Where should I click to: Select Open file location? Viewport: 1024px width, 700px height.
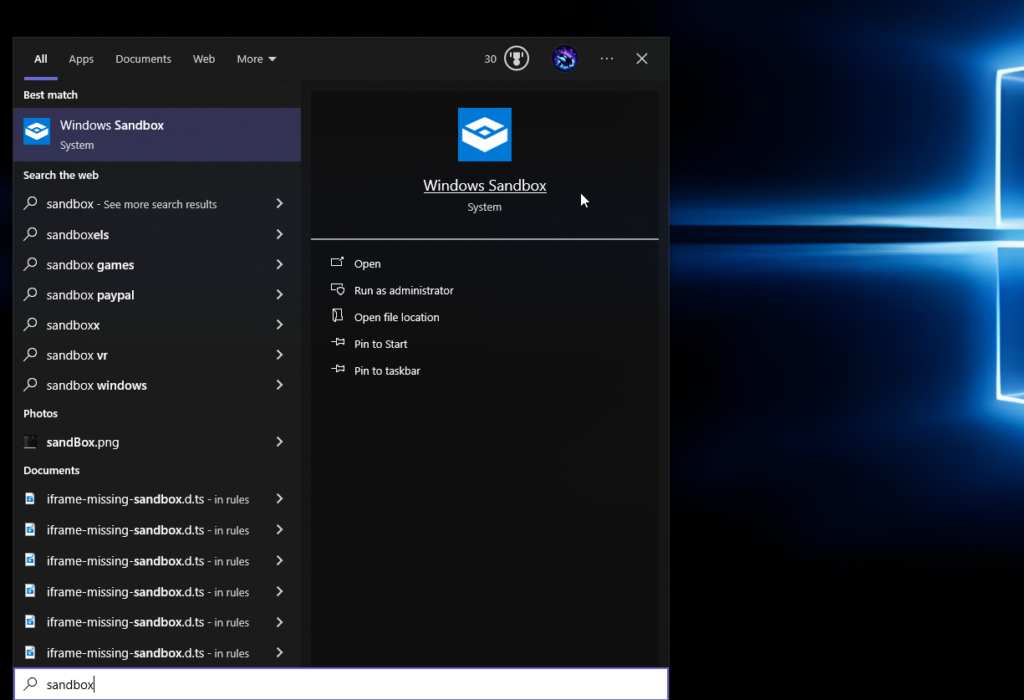[396, 317]
